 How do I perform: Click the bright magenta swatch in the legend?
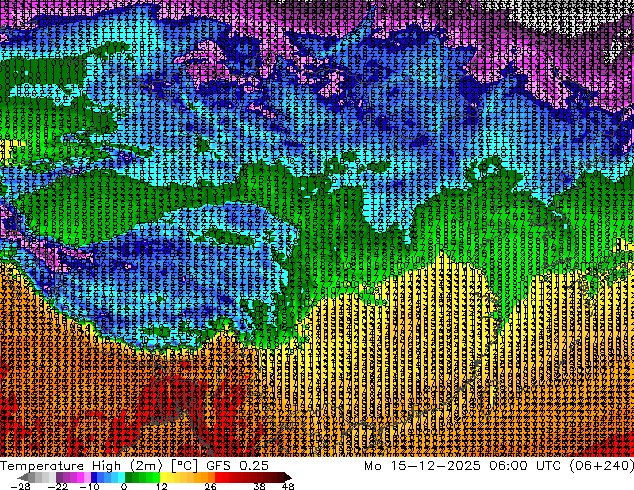[80, 477]
